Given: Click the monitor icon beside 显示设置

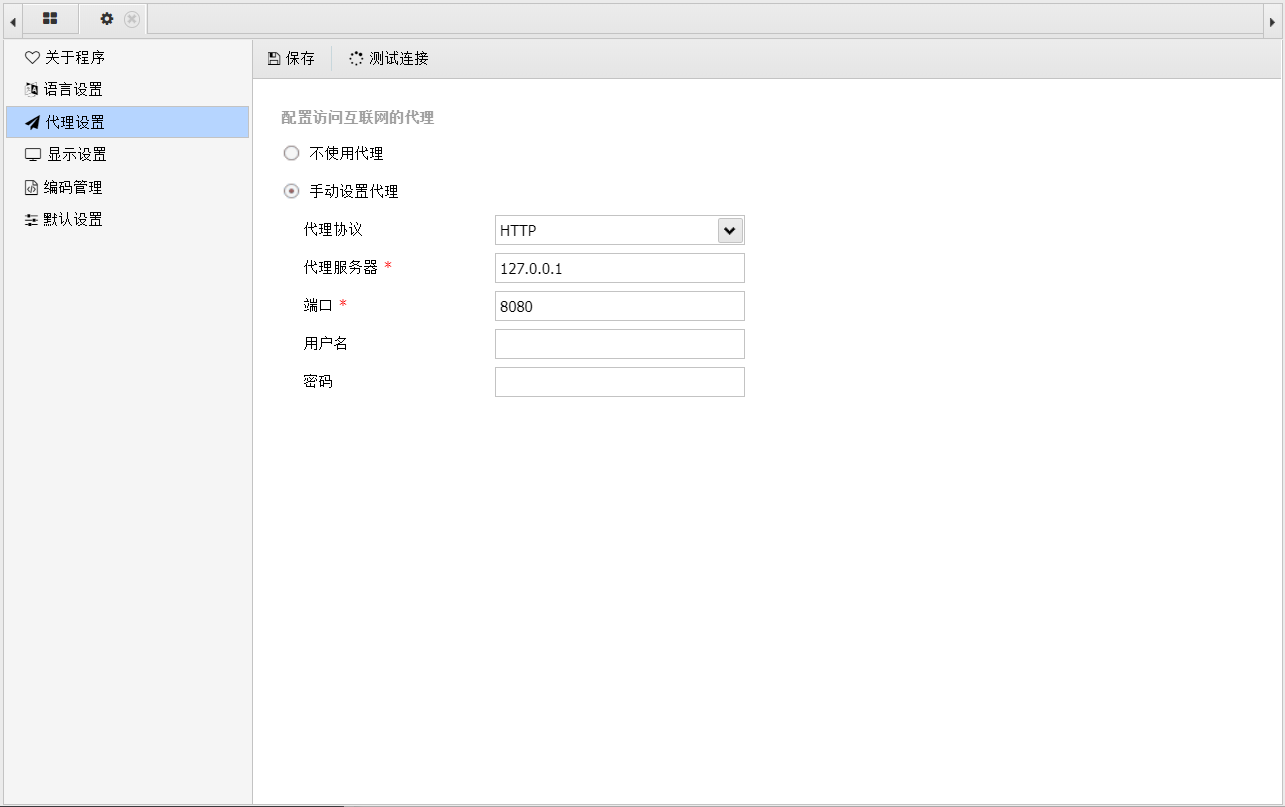Looking at the screenshot, I should (33, 155).
